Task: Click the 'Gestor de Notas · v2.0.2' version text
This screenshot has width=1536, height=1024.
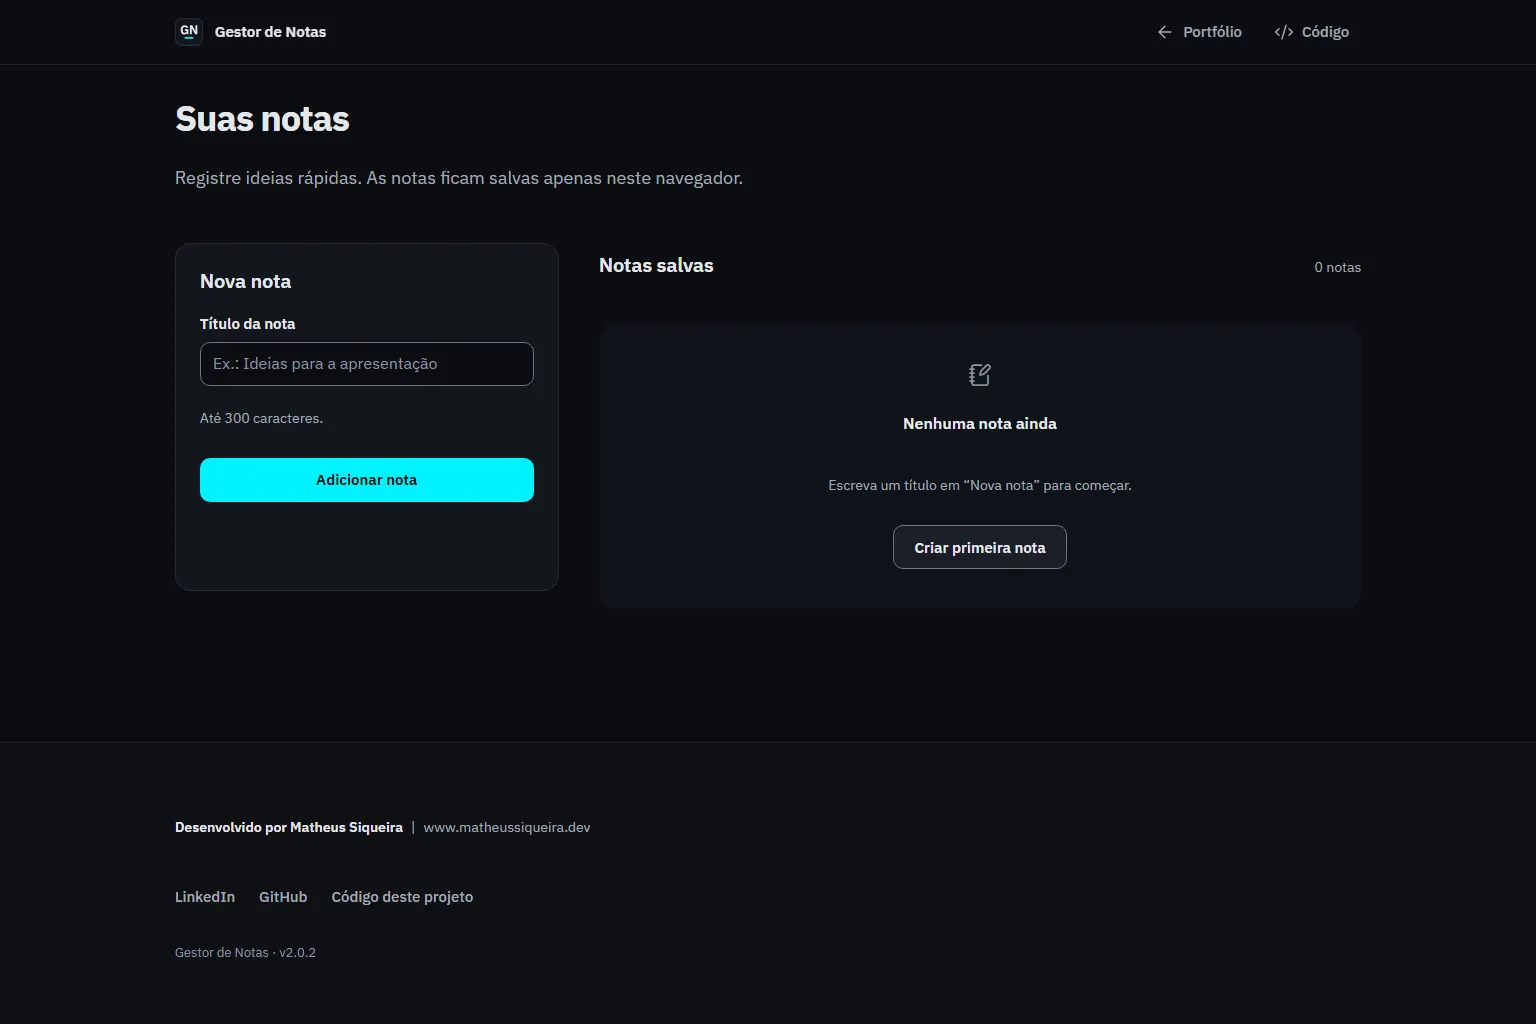Action: 245,952
